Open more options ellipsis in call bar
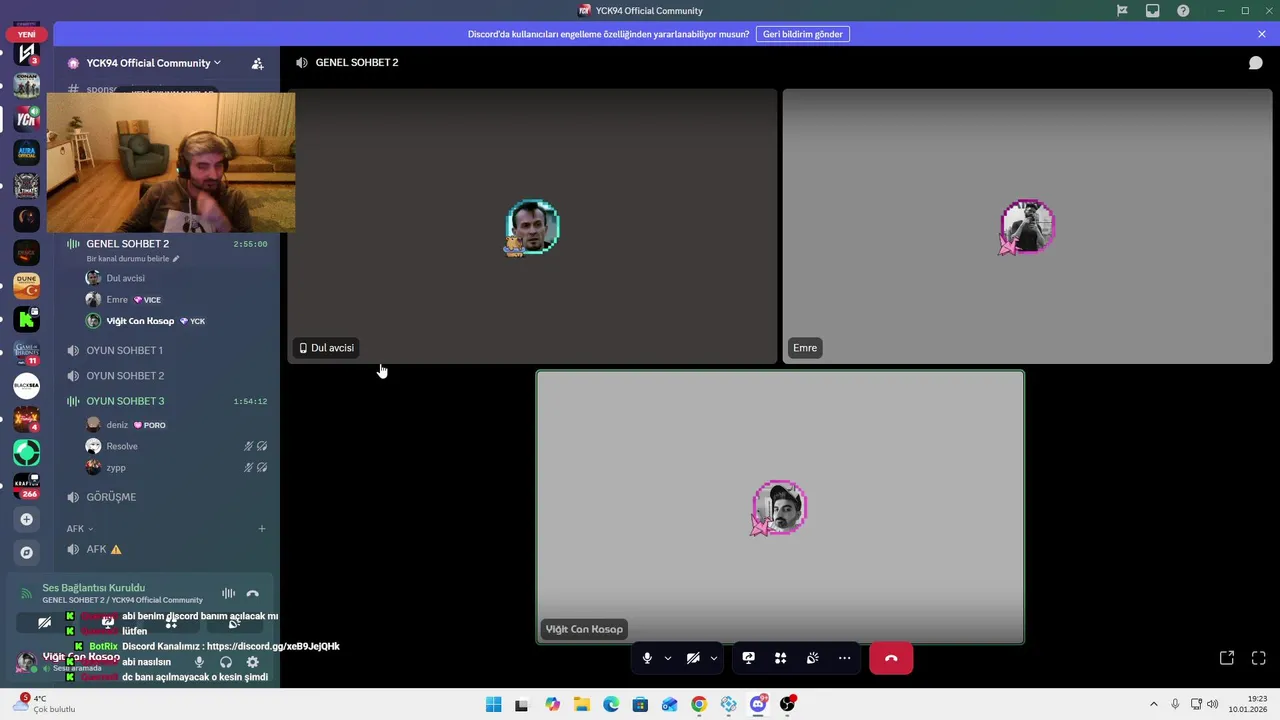 coord(845,658)
